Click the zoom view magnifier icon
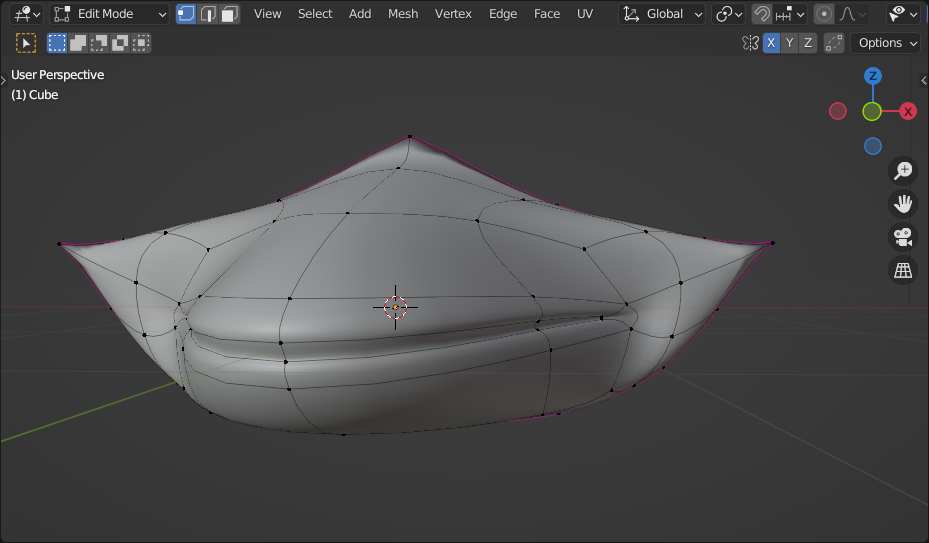The image size is (929, 543). point(903,171)
